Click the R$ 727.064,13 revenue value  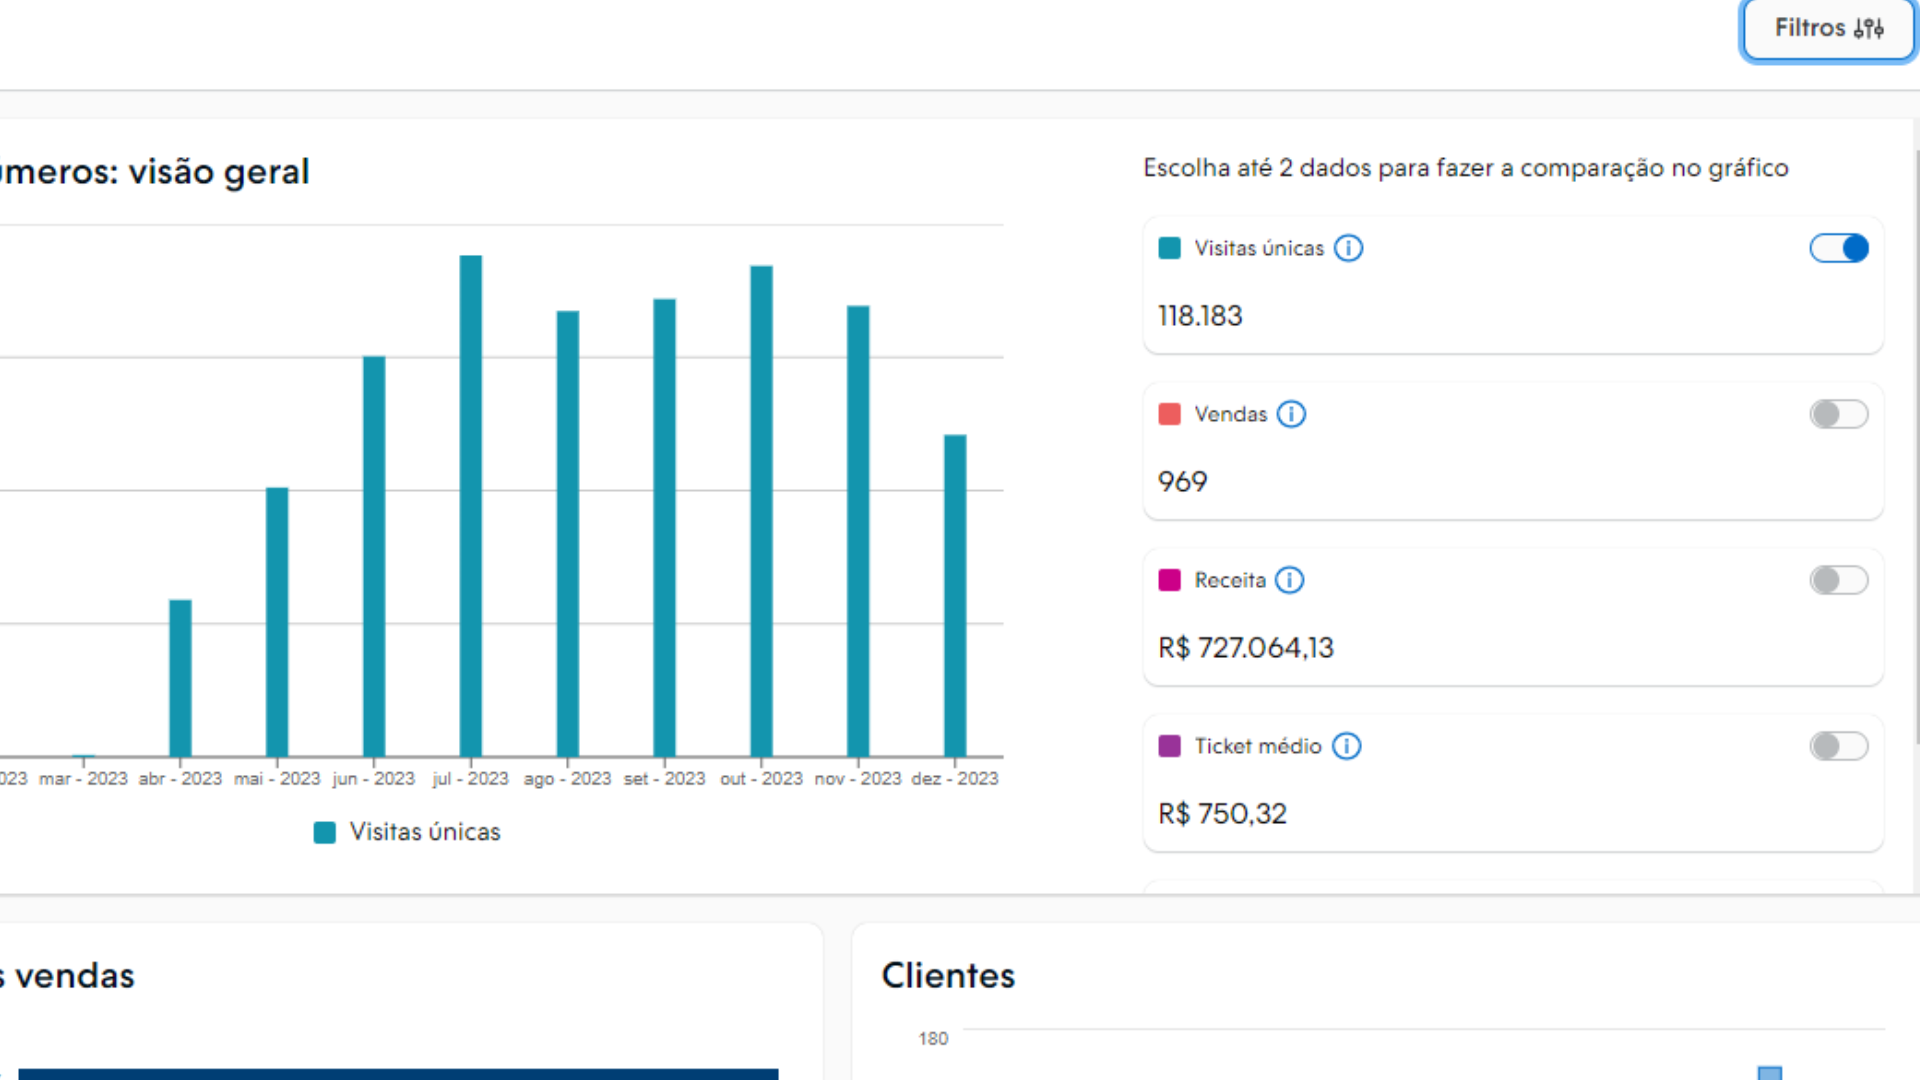coord(1246,648)
